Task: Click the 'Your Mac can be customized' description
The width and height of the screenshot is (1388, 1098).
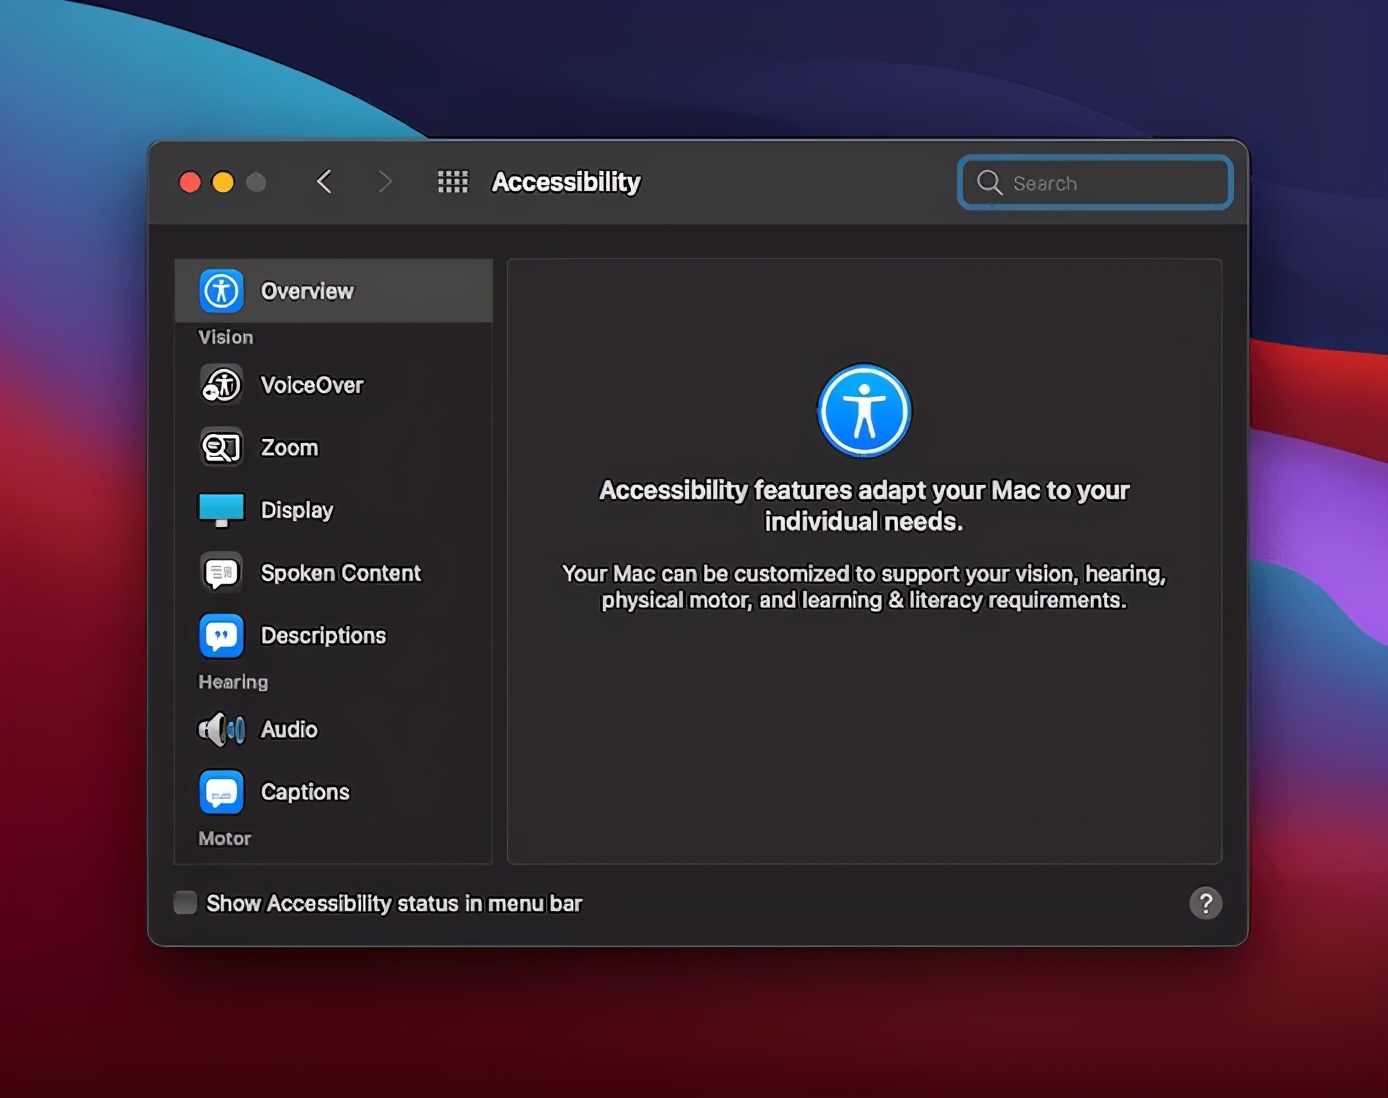Action: 864,587
